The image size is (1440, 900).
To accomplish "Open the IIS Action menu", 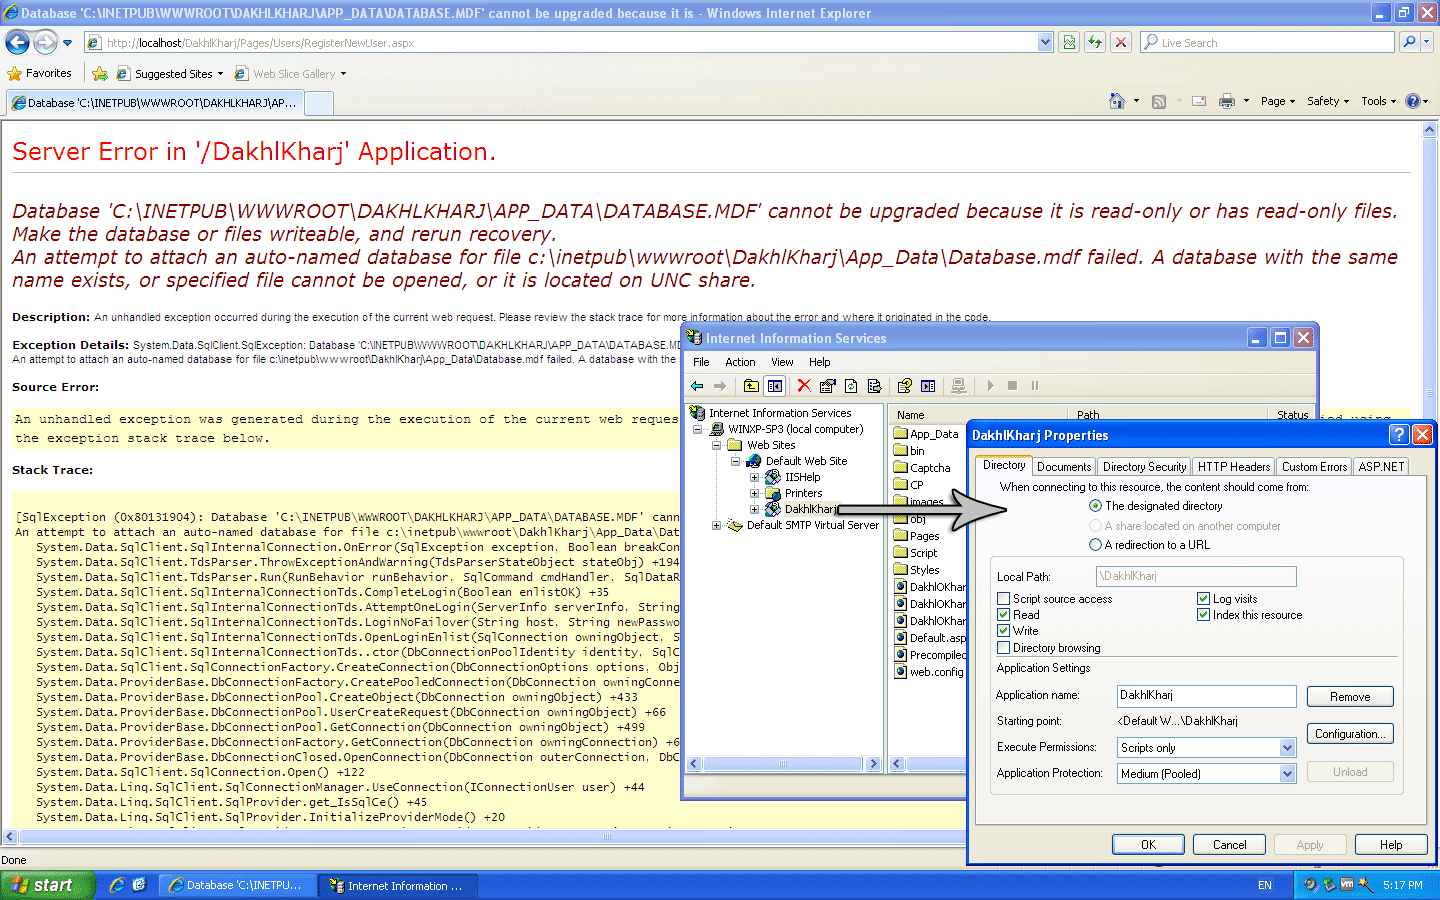I will coord(740,362).
